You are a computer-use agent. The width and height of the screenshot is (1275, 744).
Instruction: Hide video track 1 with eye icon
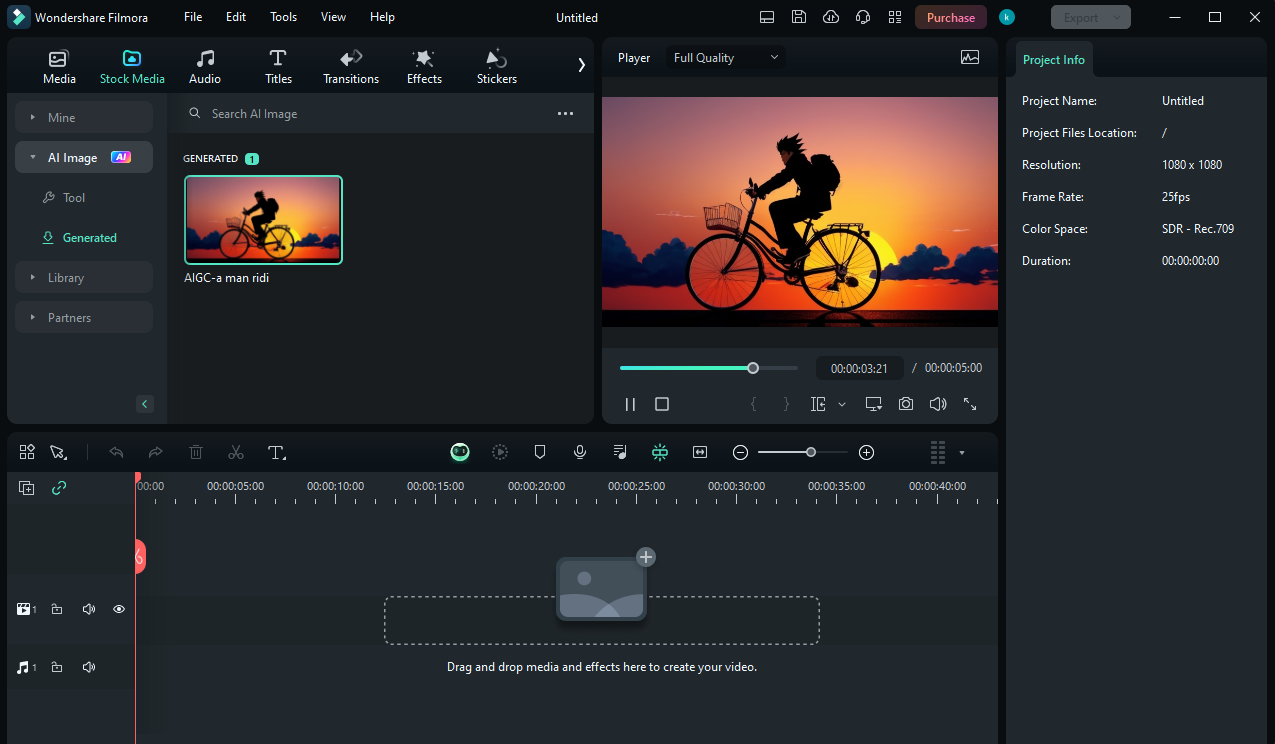coord(119,609)
